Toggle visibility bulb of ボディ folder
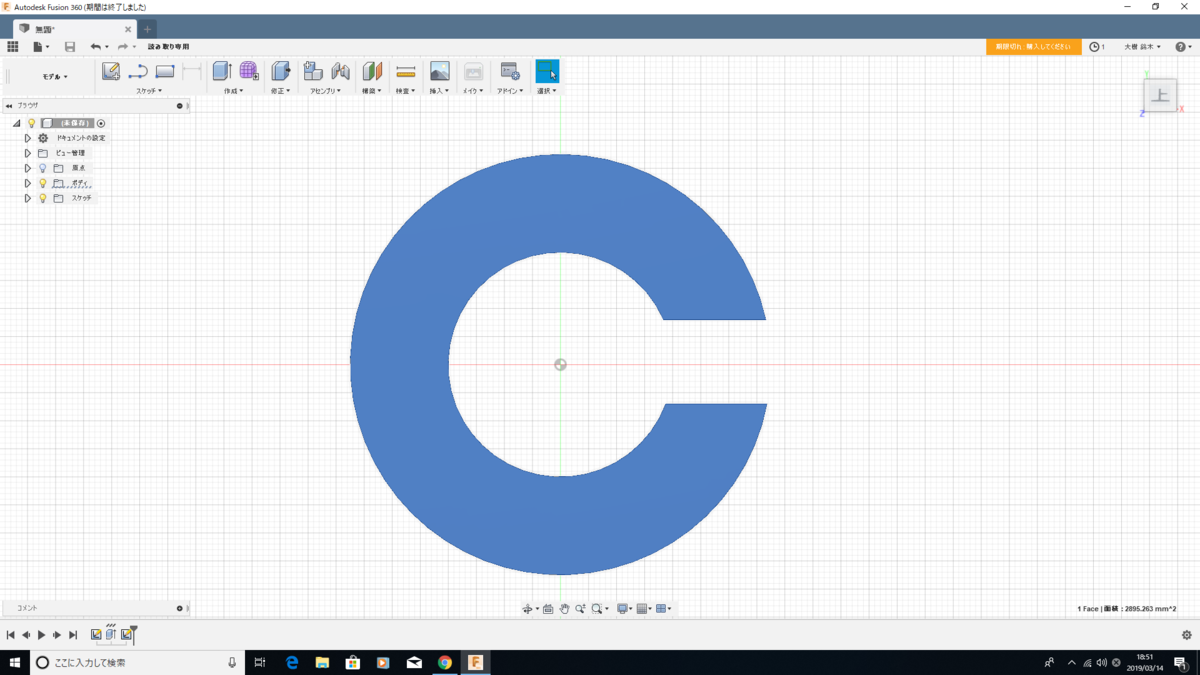Image resolution: width=1200 pixels, height=675 pixels. tap(43, 183)
